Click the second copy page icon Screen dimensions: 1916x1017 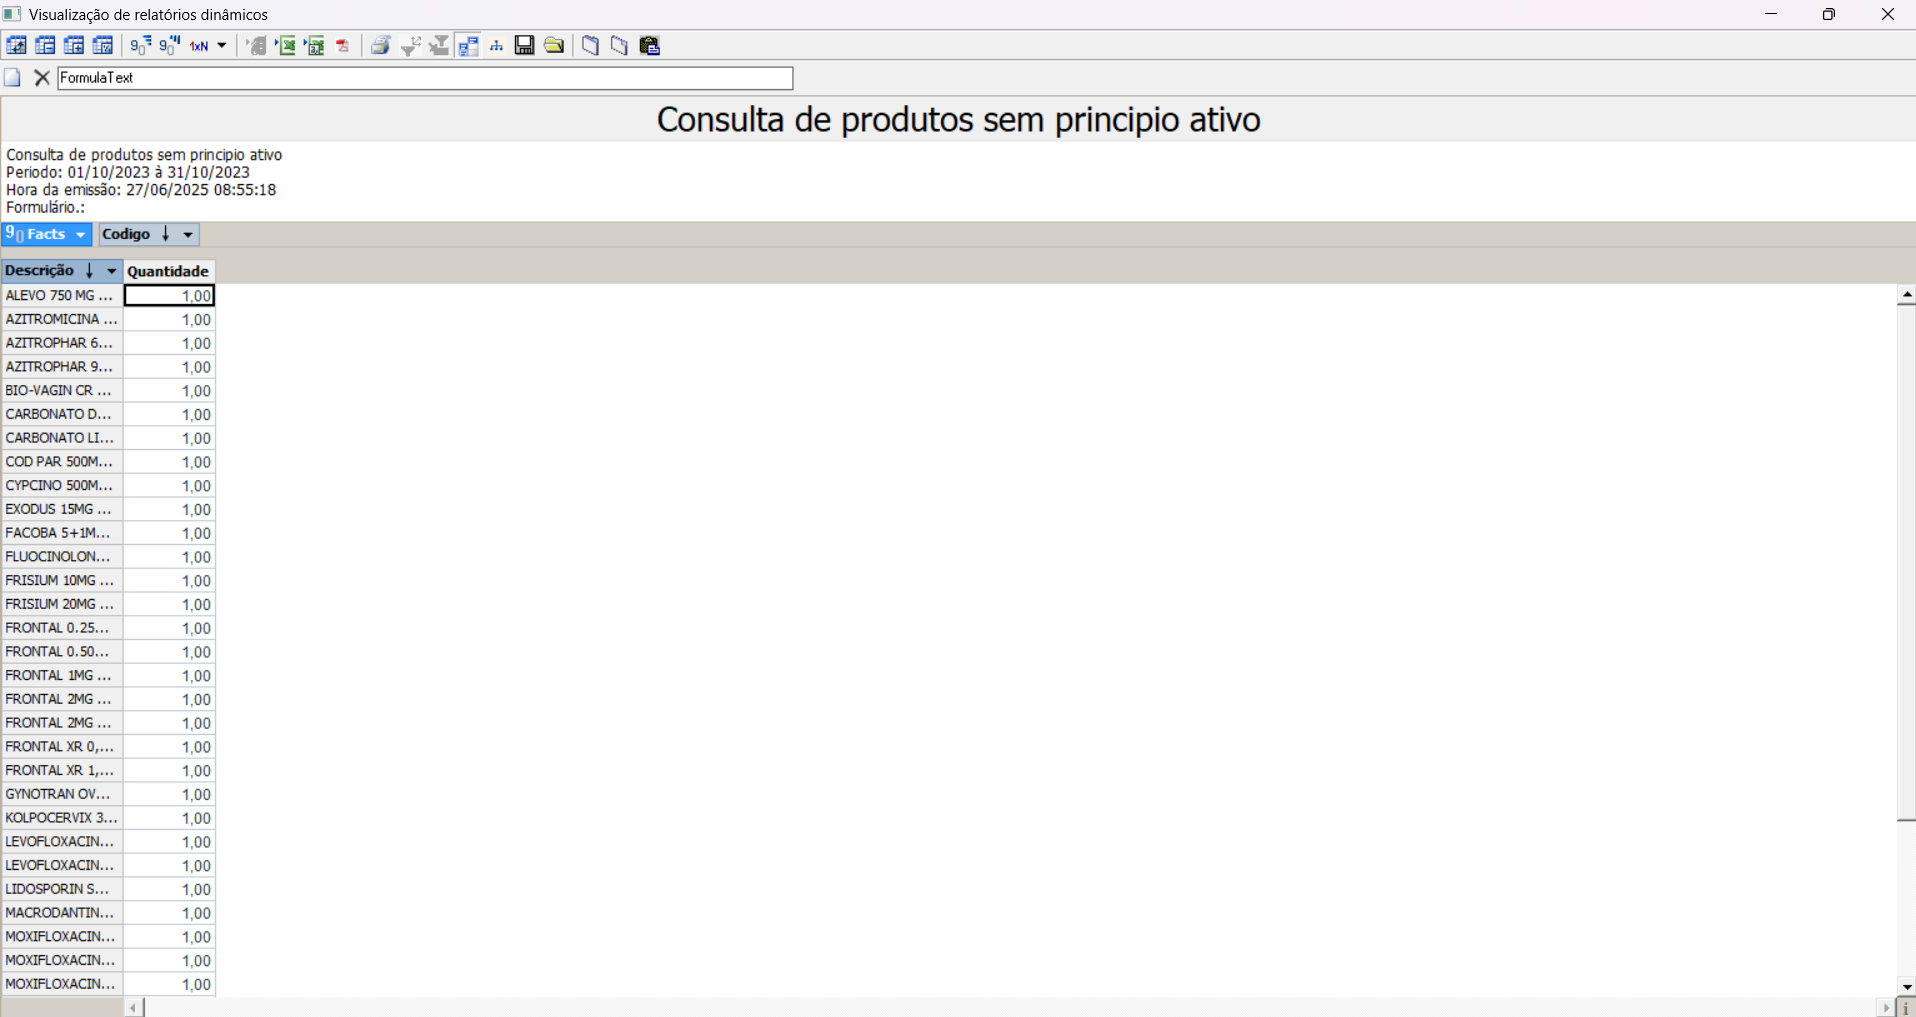tap(620, 45)
